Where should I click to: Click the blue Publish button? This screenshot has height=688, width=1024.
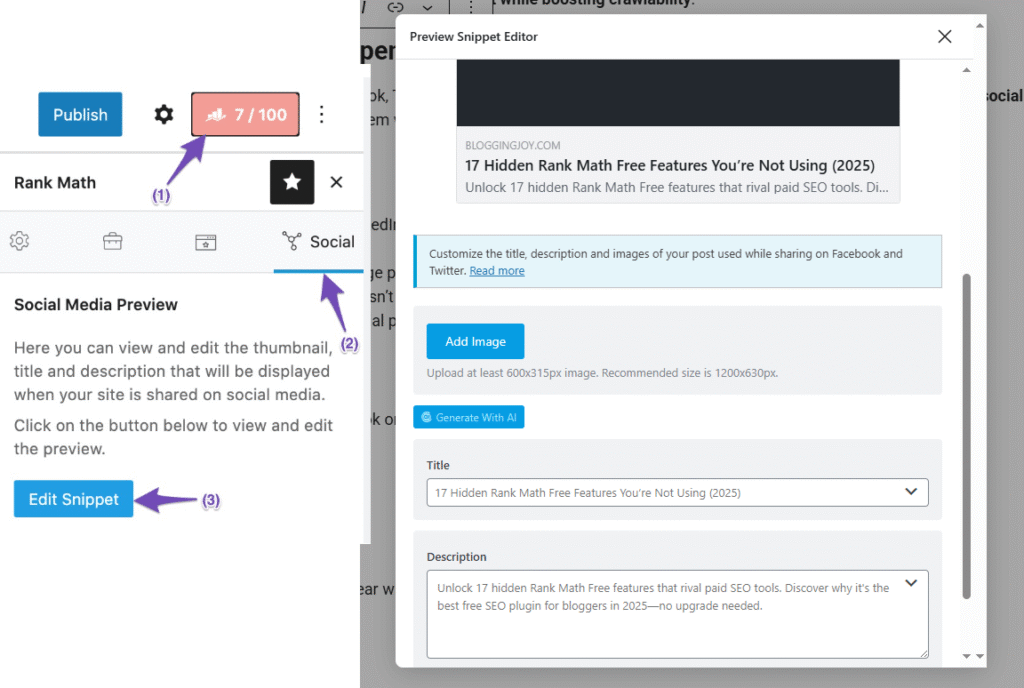(80, 114)
